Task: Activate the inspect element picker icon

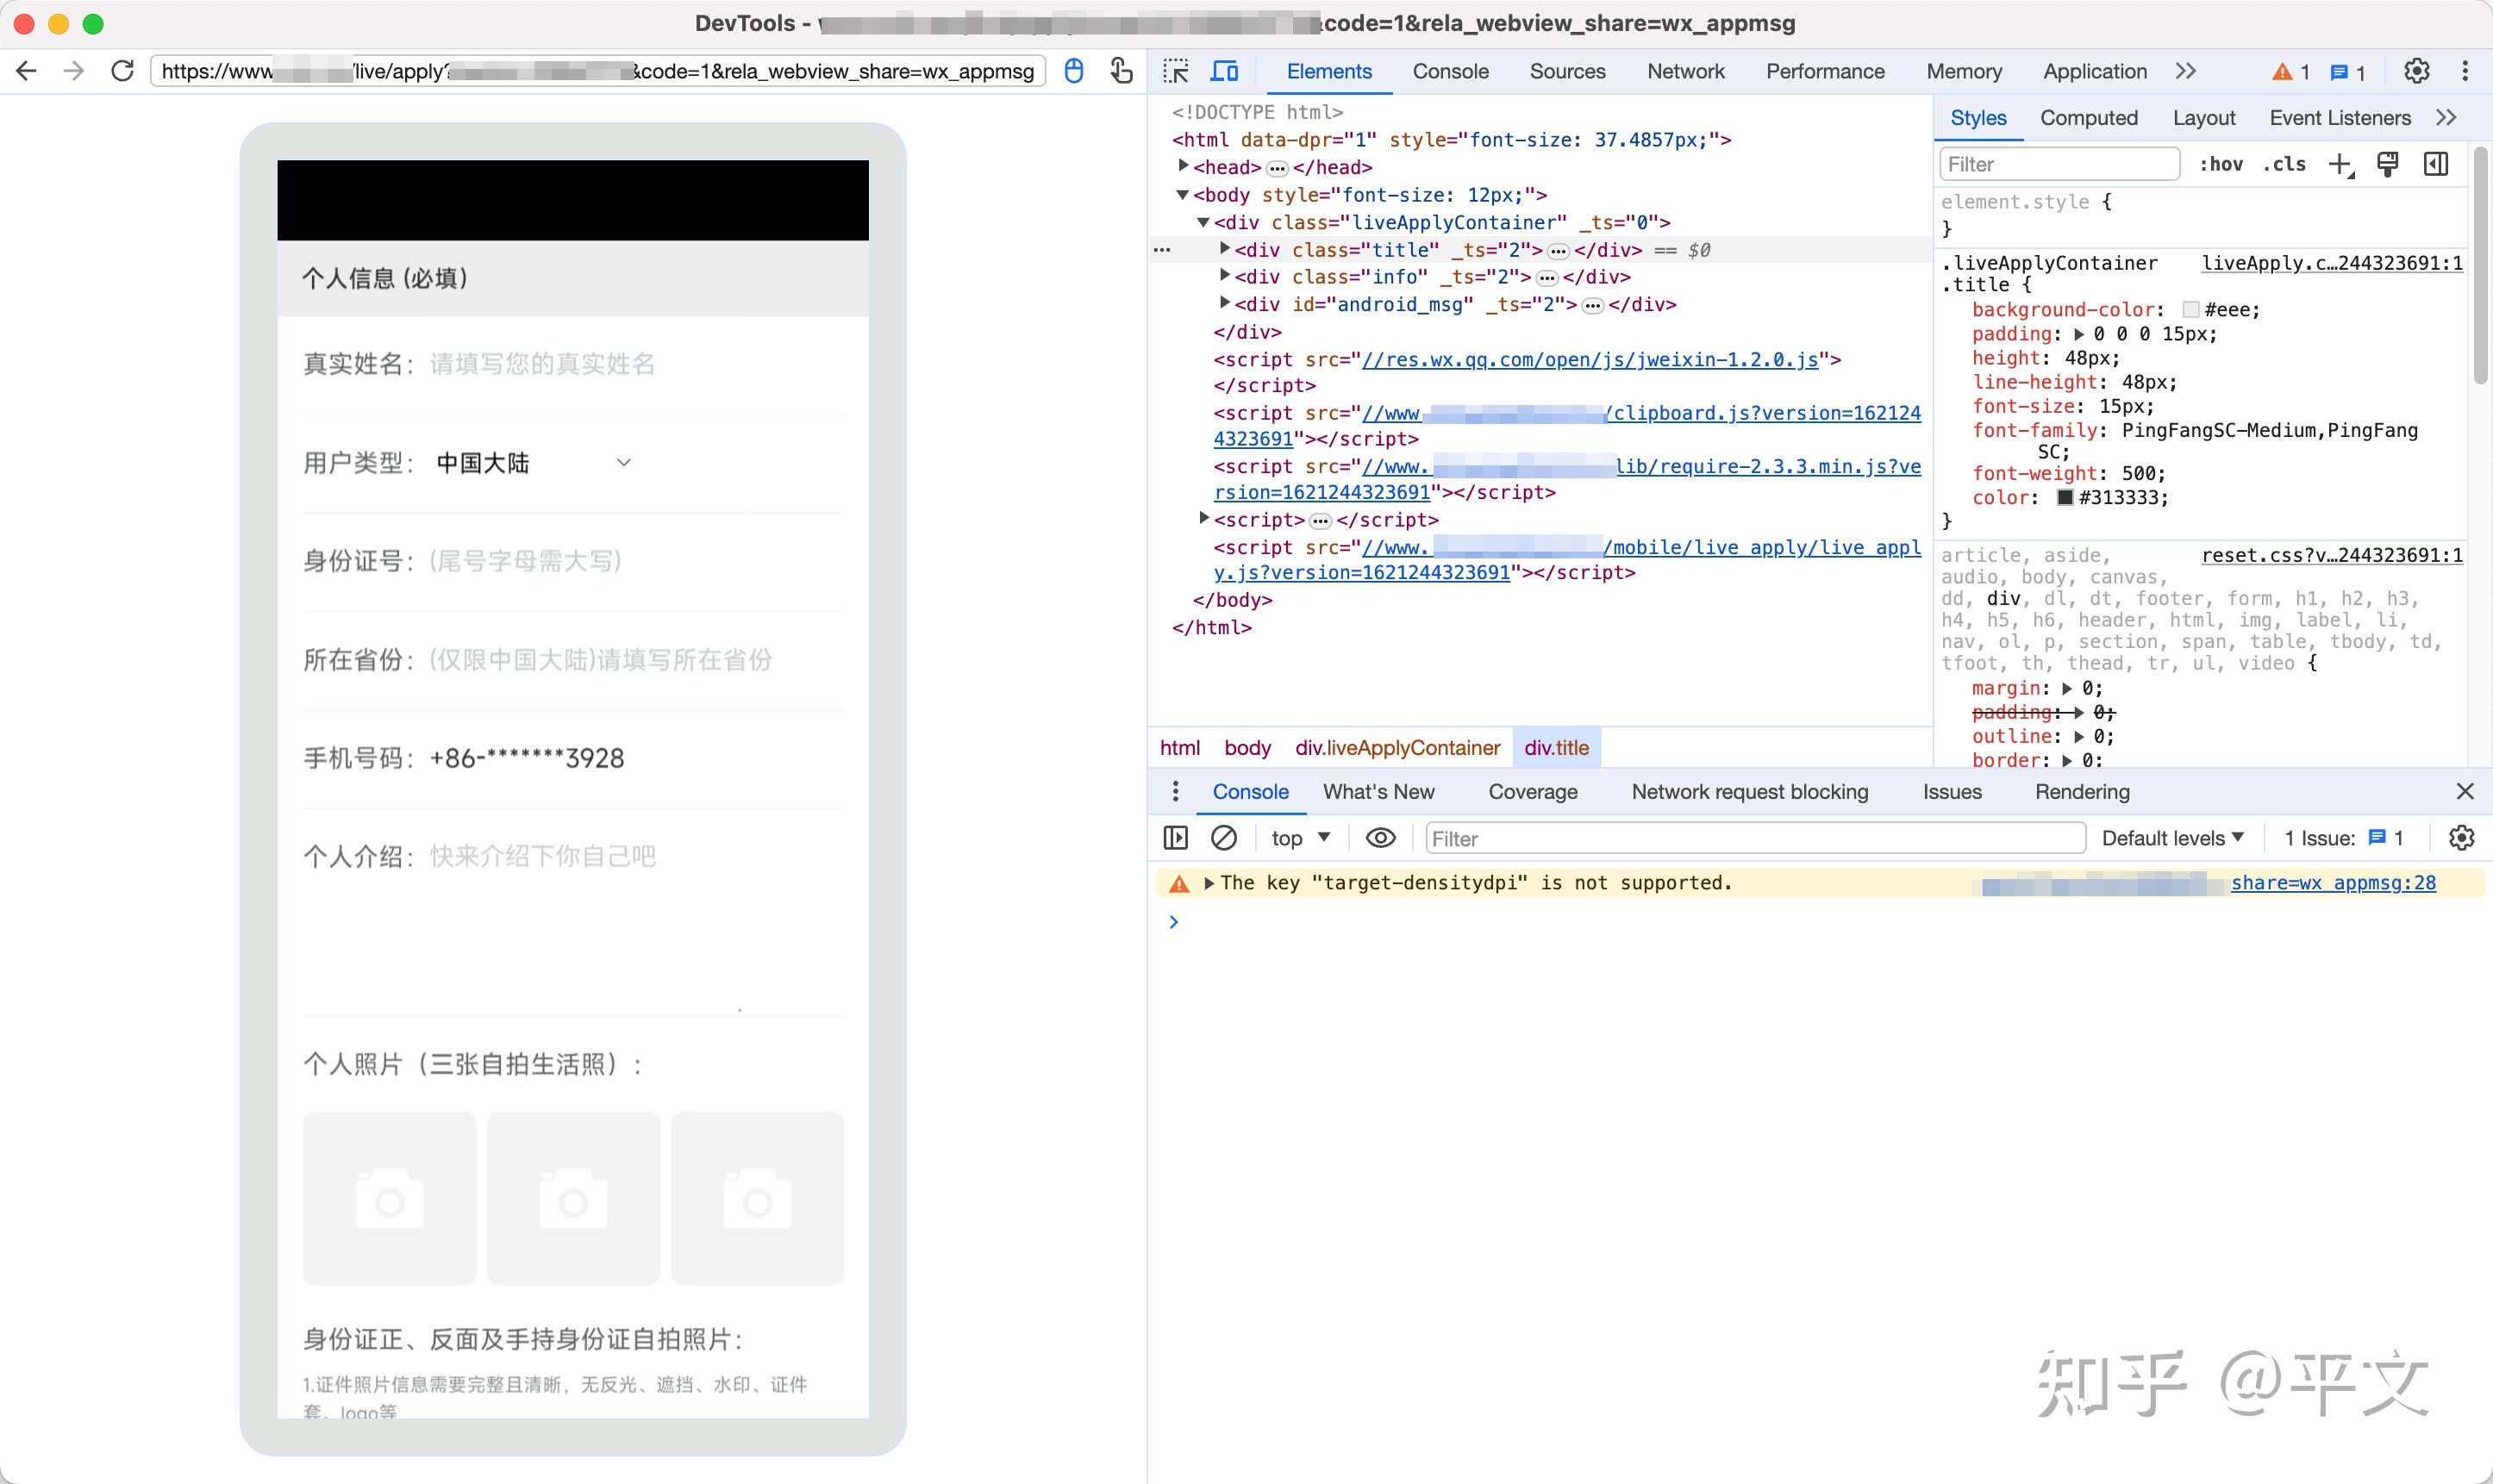Action: point(1176,71)
